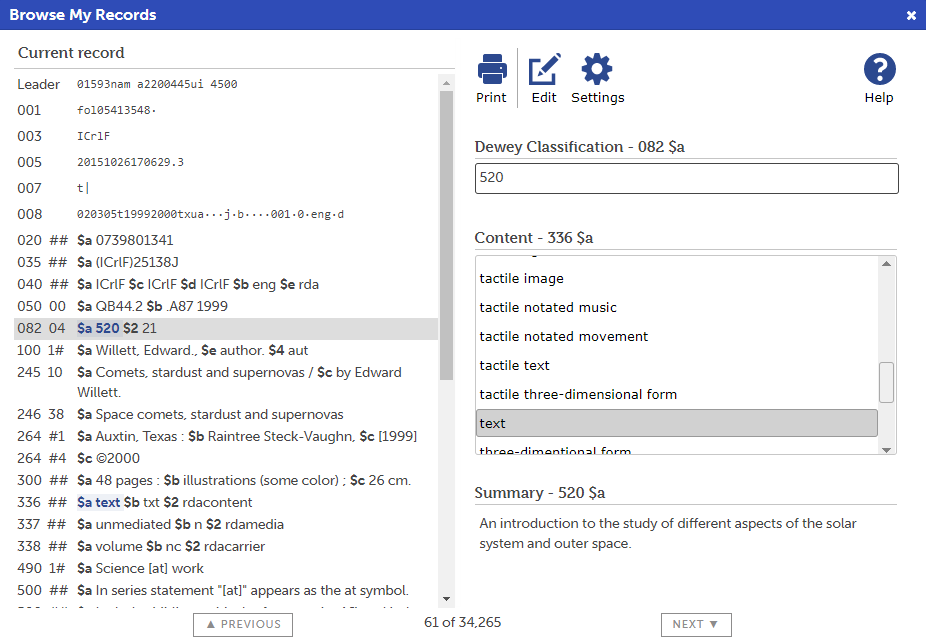Click the Print icon
The width and height of the screenshot is (926, 643).
click(x=491, y=78)
